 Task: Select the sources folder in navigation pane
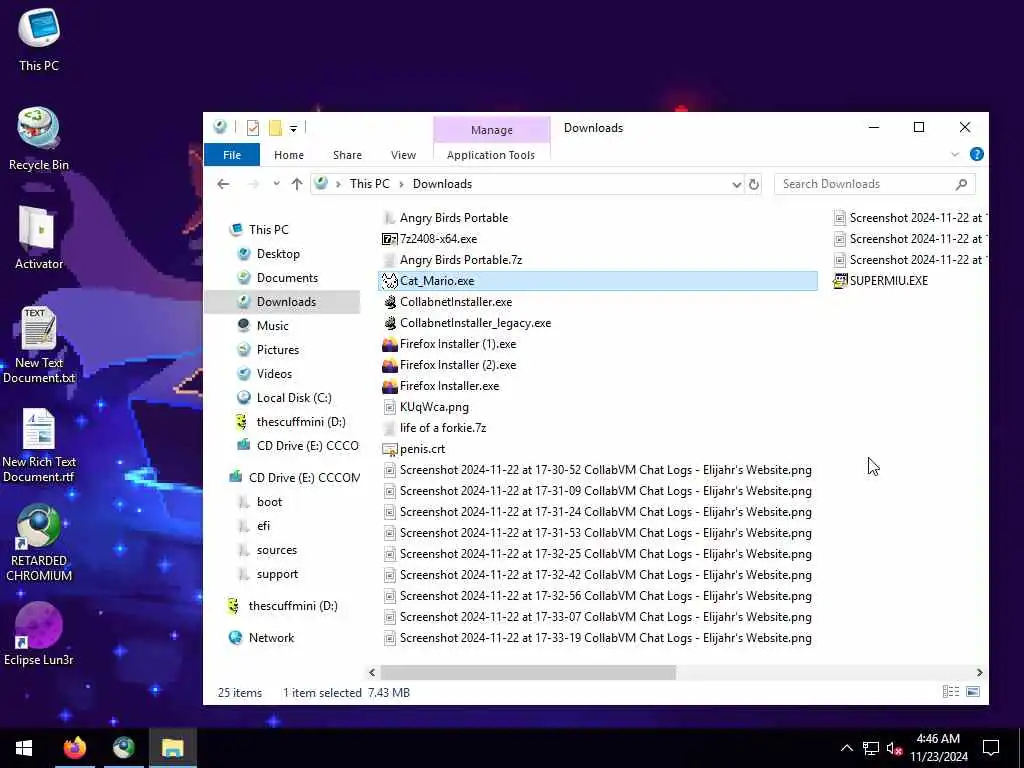pyautogui.click(x=277, y=551)
